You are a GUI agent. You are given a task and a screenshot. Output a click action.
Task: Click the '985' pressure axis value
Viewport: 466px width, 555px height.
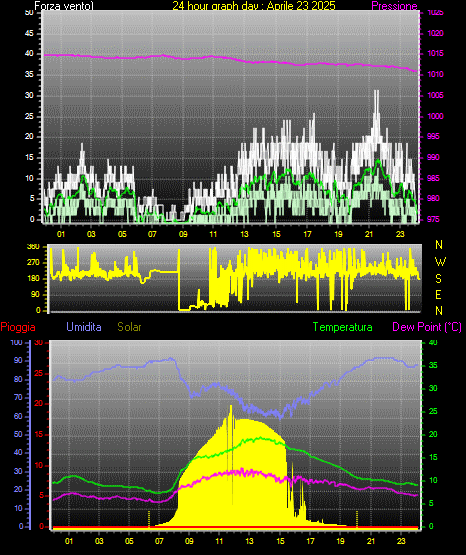[x=433, y=178]
